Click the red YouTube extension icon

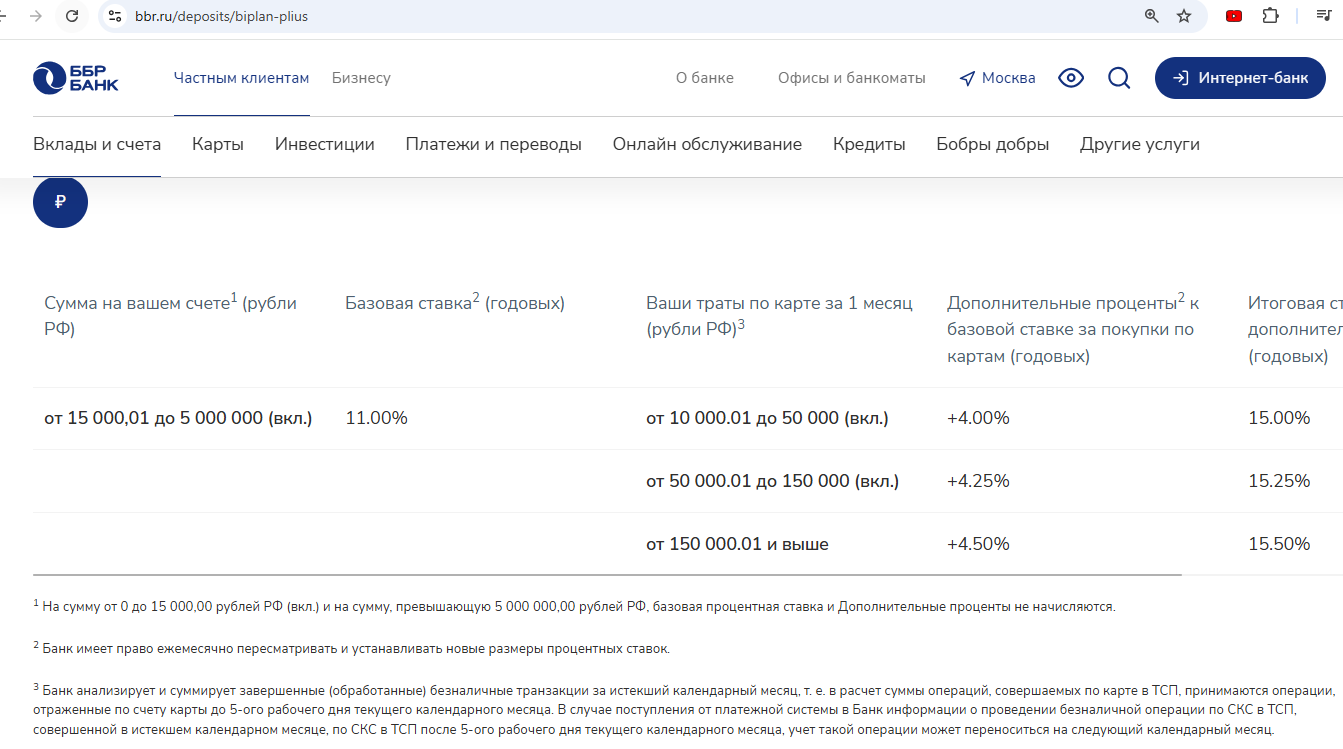click(x=1234, y=16)
